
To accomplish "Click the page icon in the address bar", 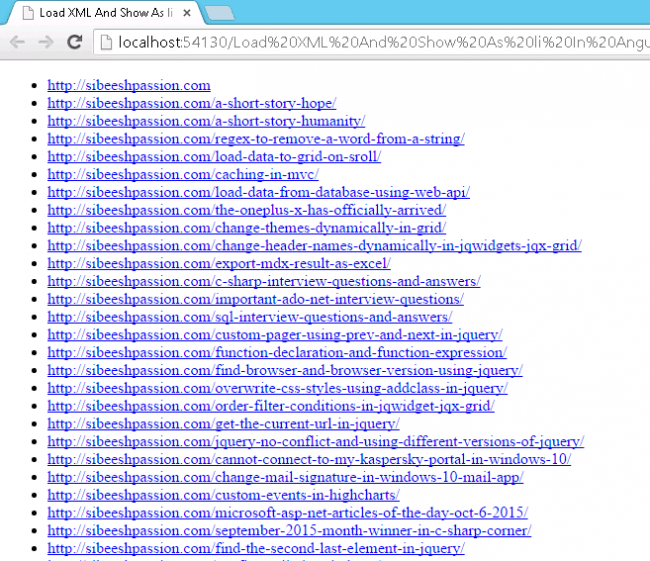I will tap(107, 42).
